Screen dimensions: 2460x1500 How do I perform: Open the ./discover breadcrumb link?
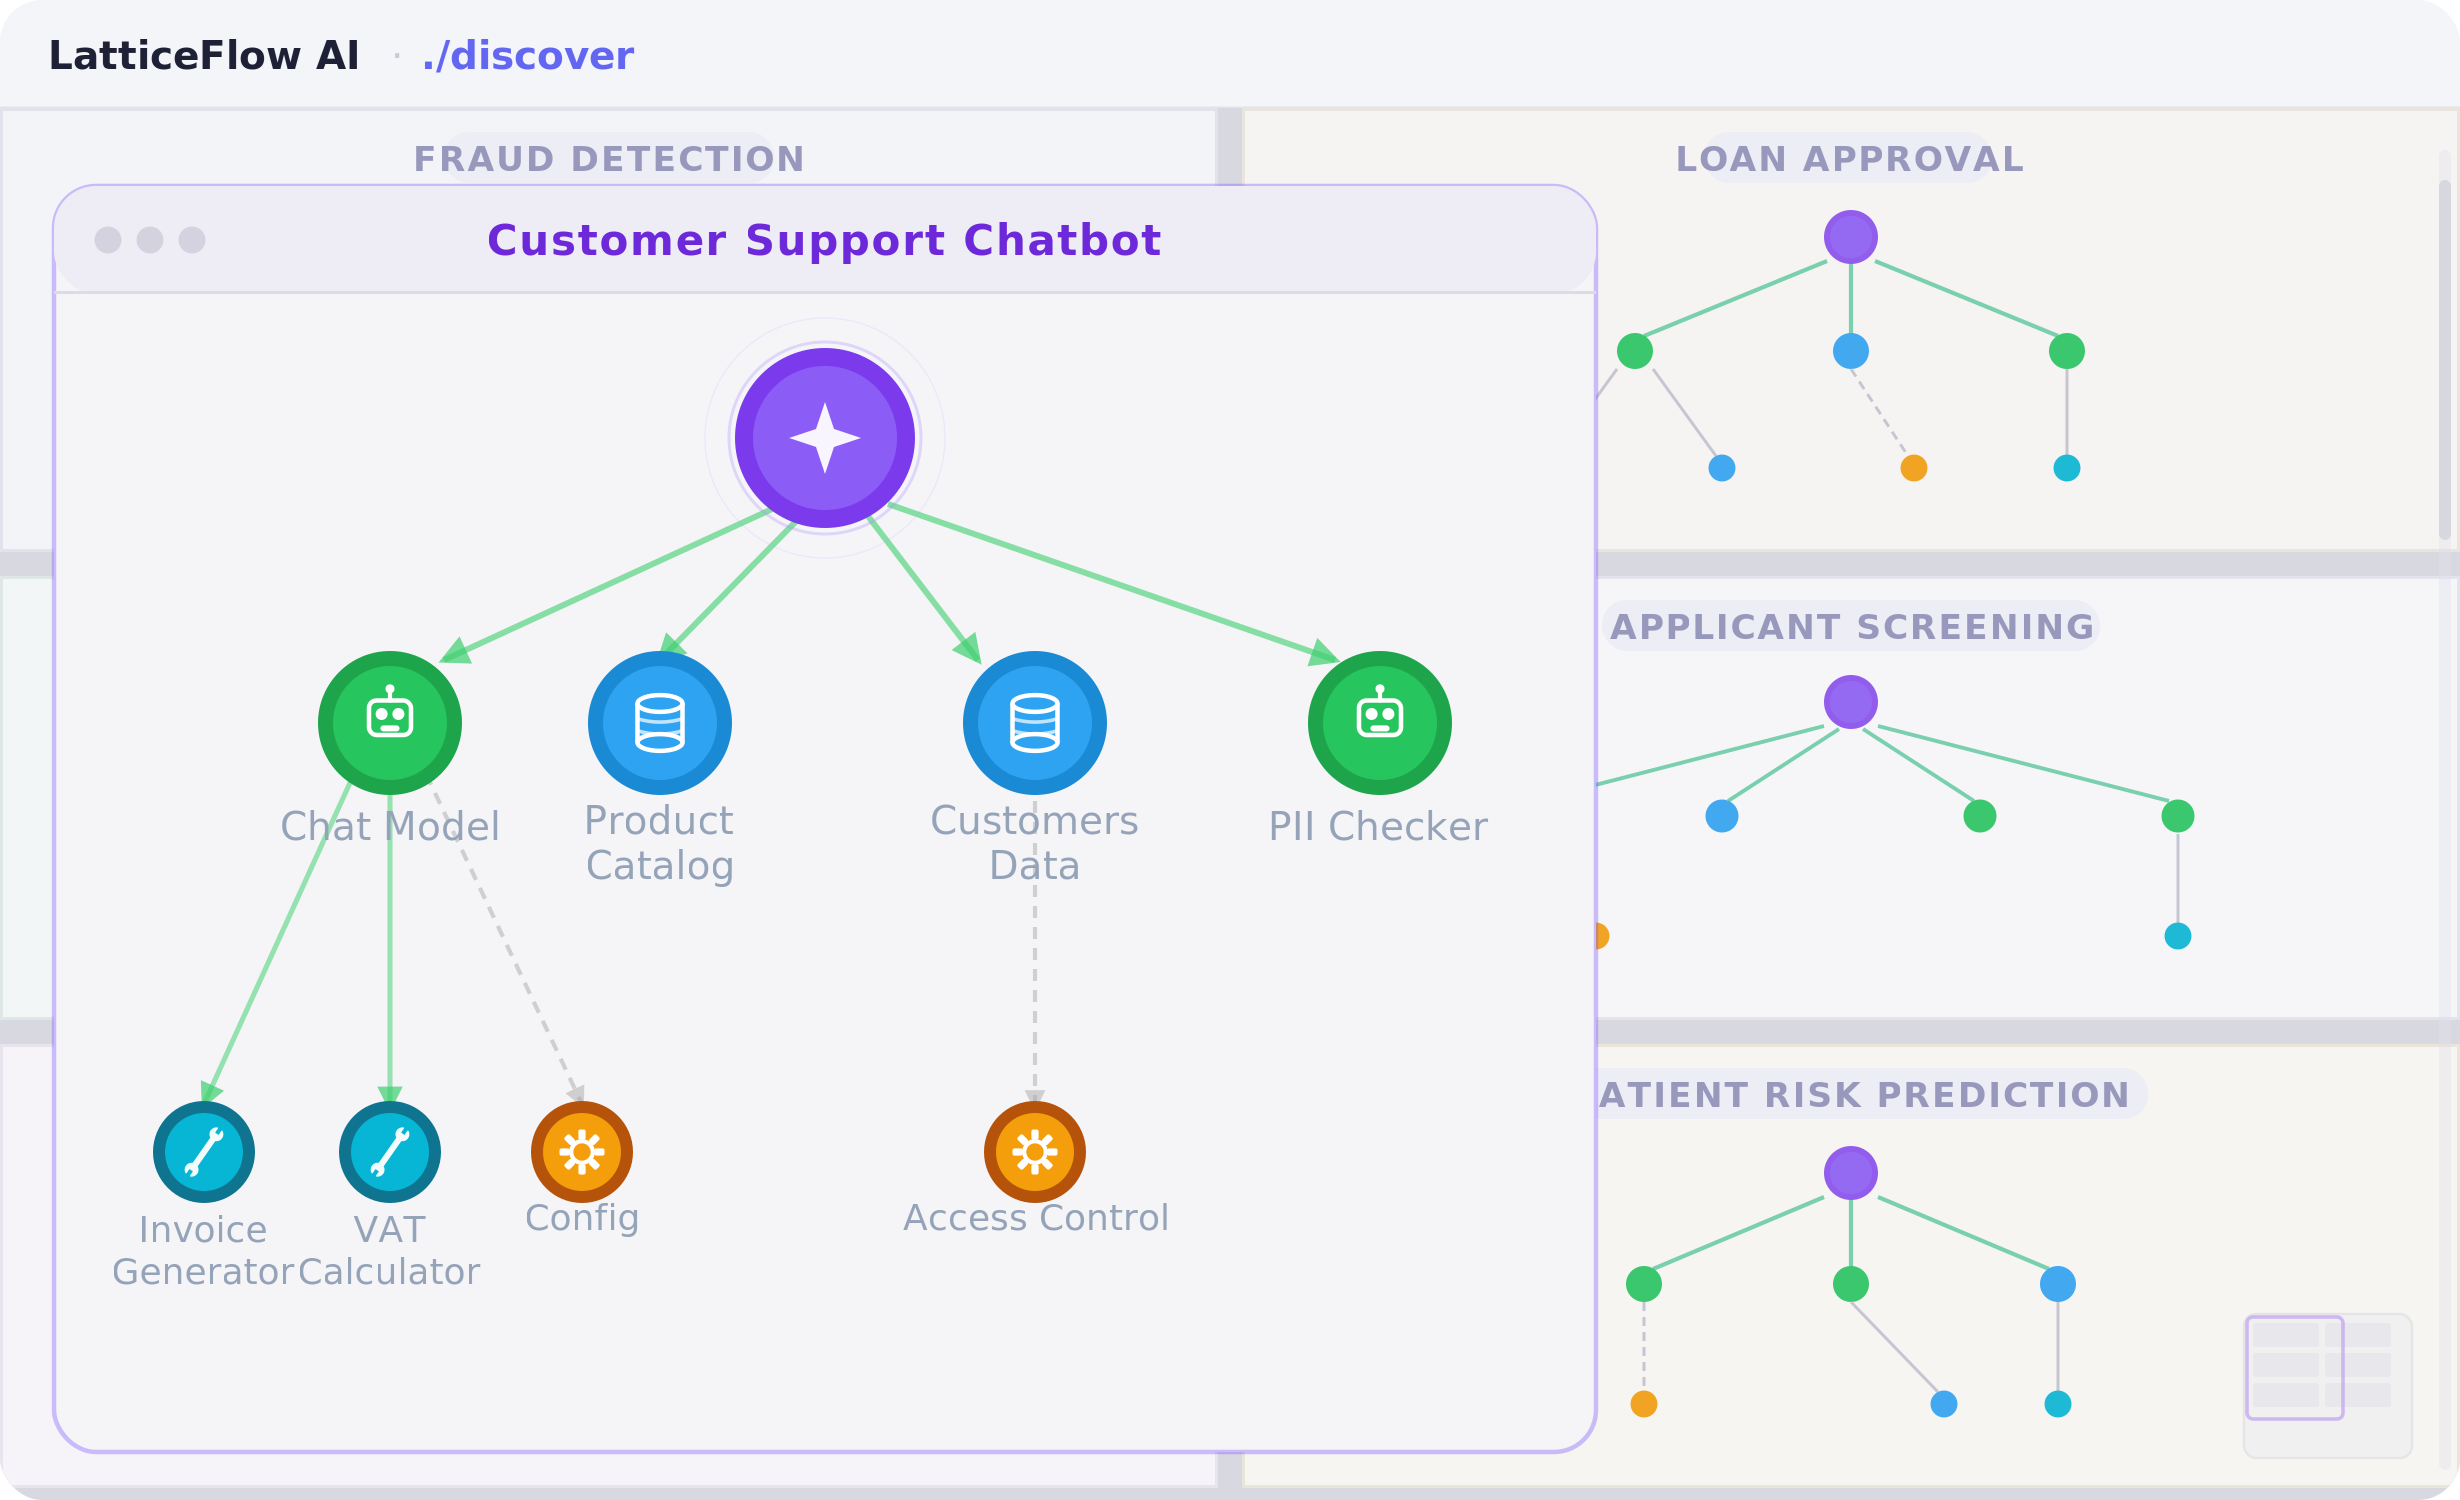click(x=527, y=56)
